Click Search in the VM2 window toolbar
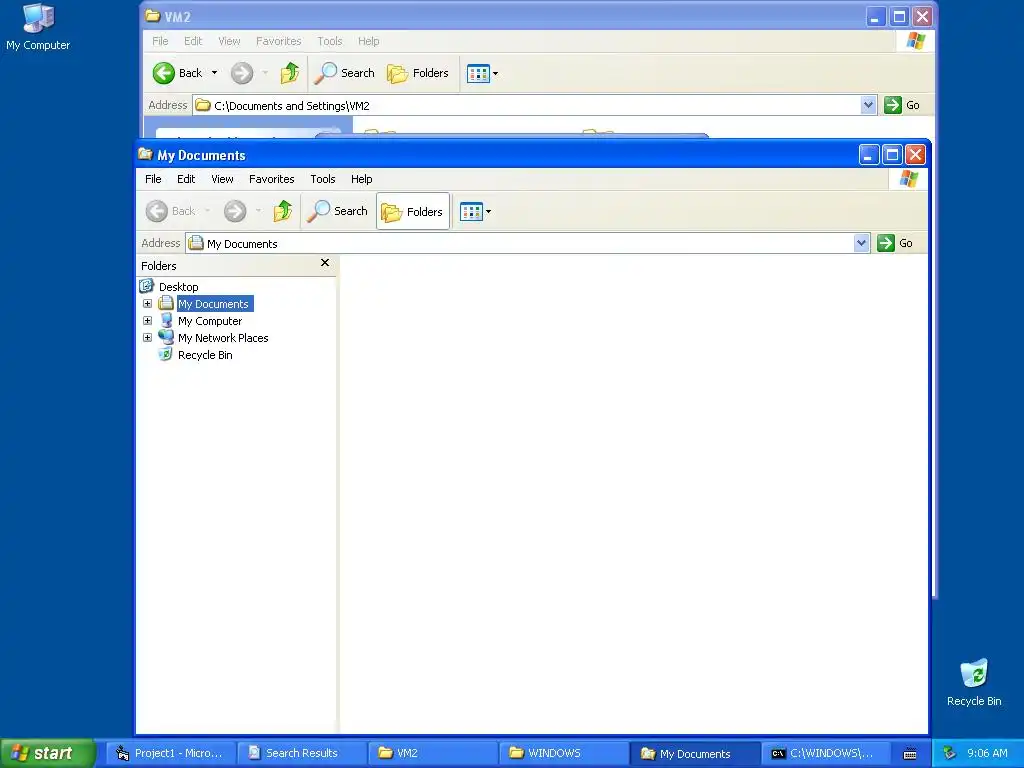Screen dimensions: 1024x768 point(344,73)
